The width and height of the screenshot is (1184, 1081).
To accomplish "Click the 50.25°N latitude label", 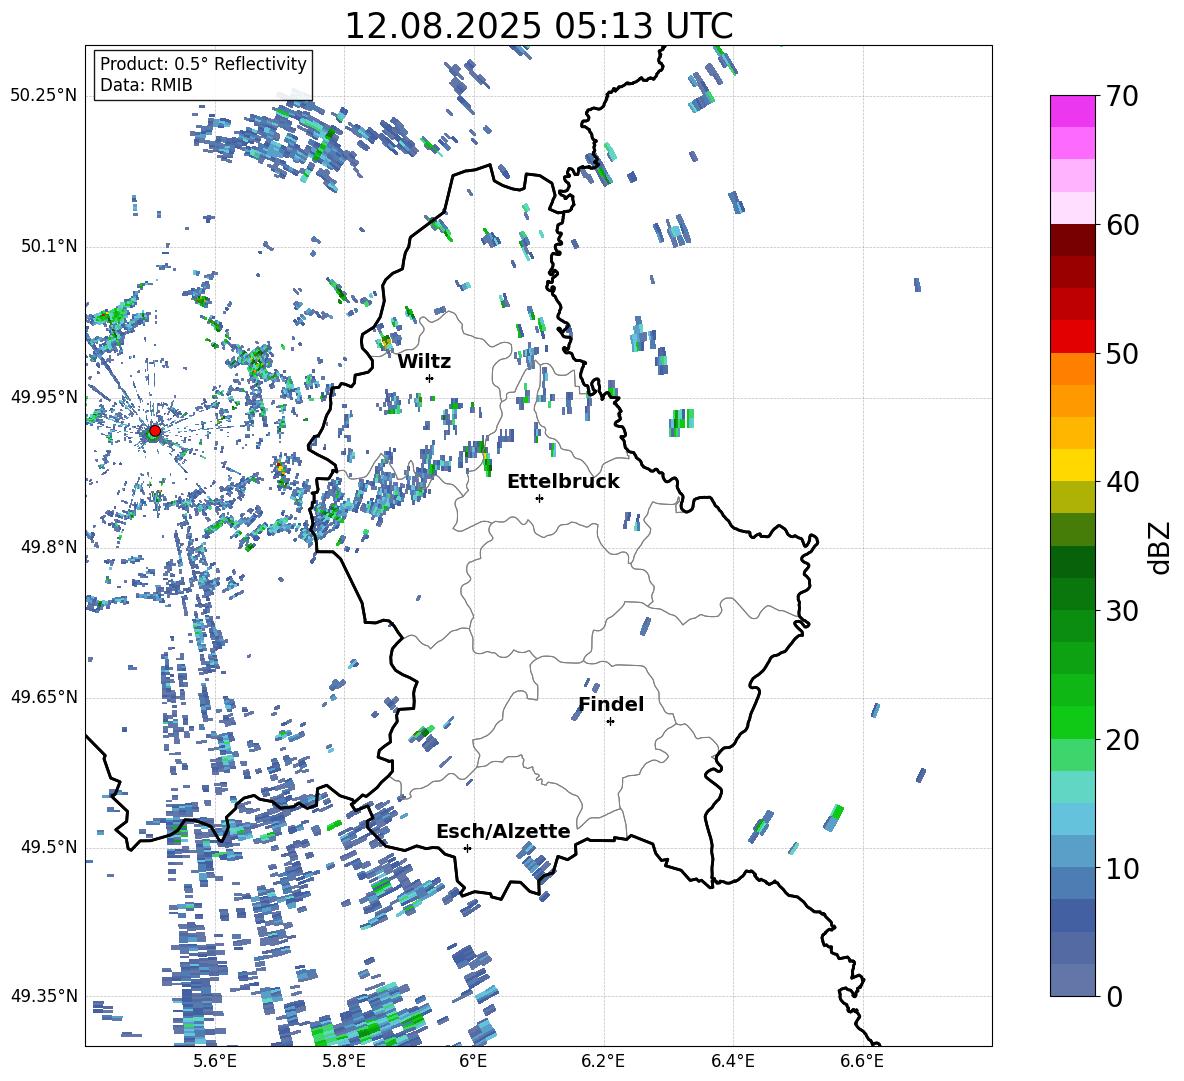I will point(44,96).
